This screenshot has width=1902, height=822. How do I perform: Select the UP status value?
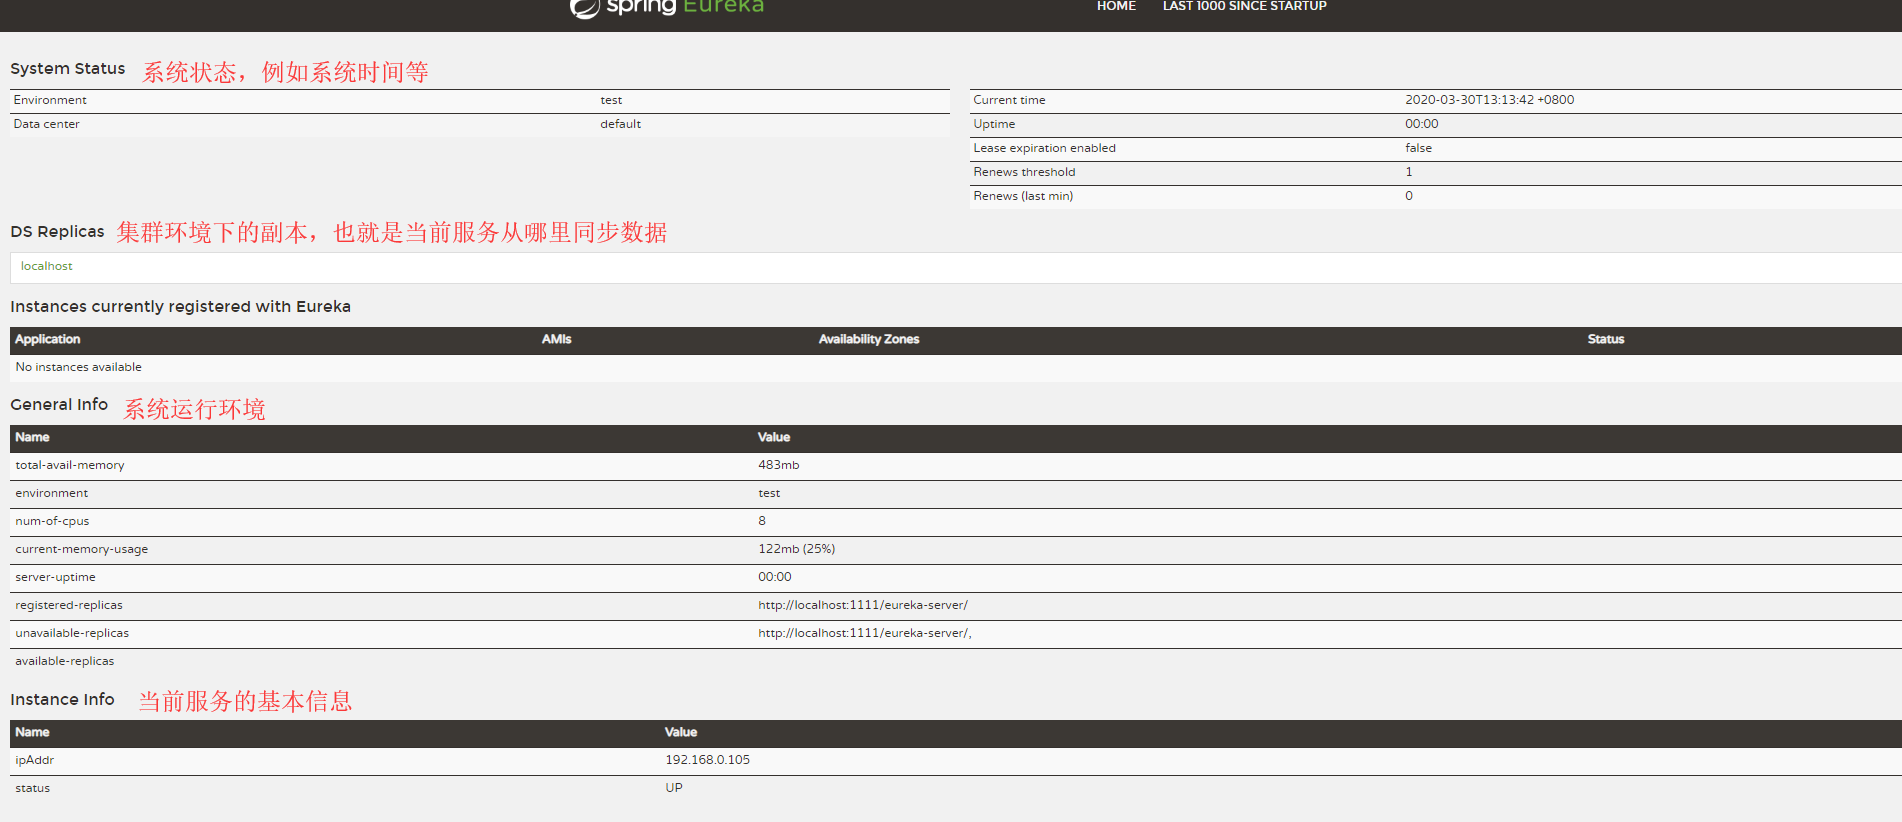pos(674,788)
